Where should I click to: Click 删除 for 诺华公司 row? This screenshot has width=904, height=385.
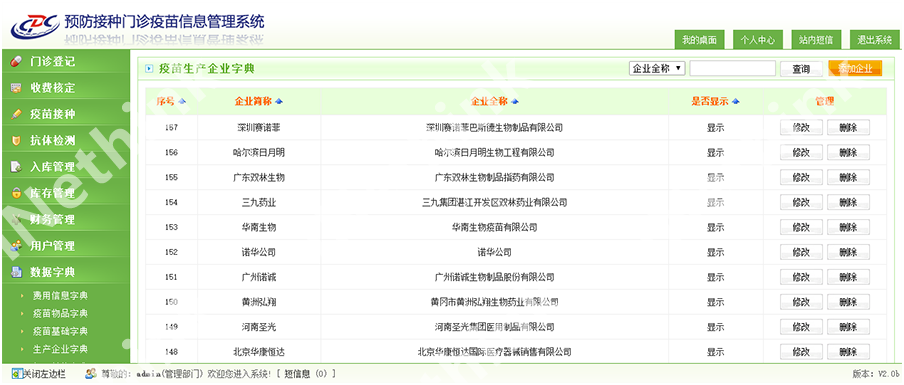[x=848, y=252]
